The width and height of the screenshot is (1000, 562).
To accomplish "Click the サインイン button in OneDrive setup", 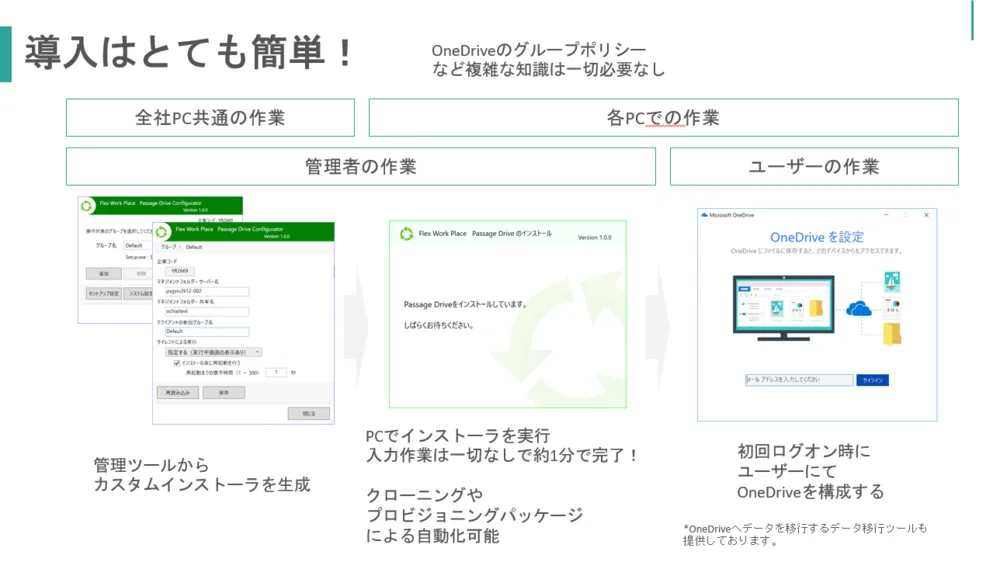I will click(x=872, y=380).
